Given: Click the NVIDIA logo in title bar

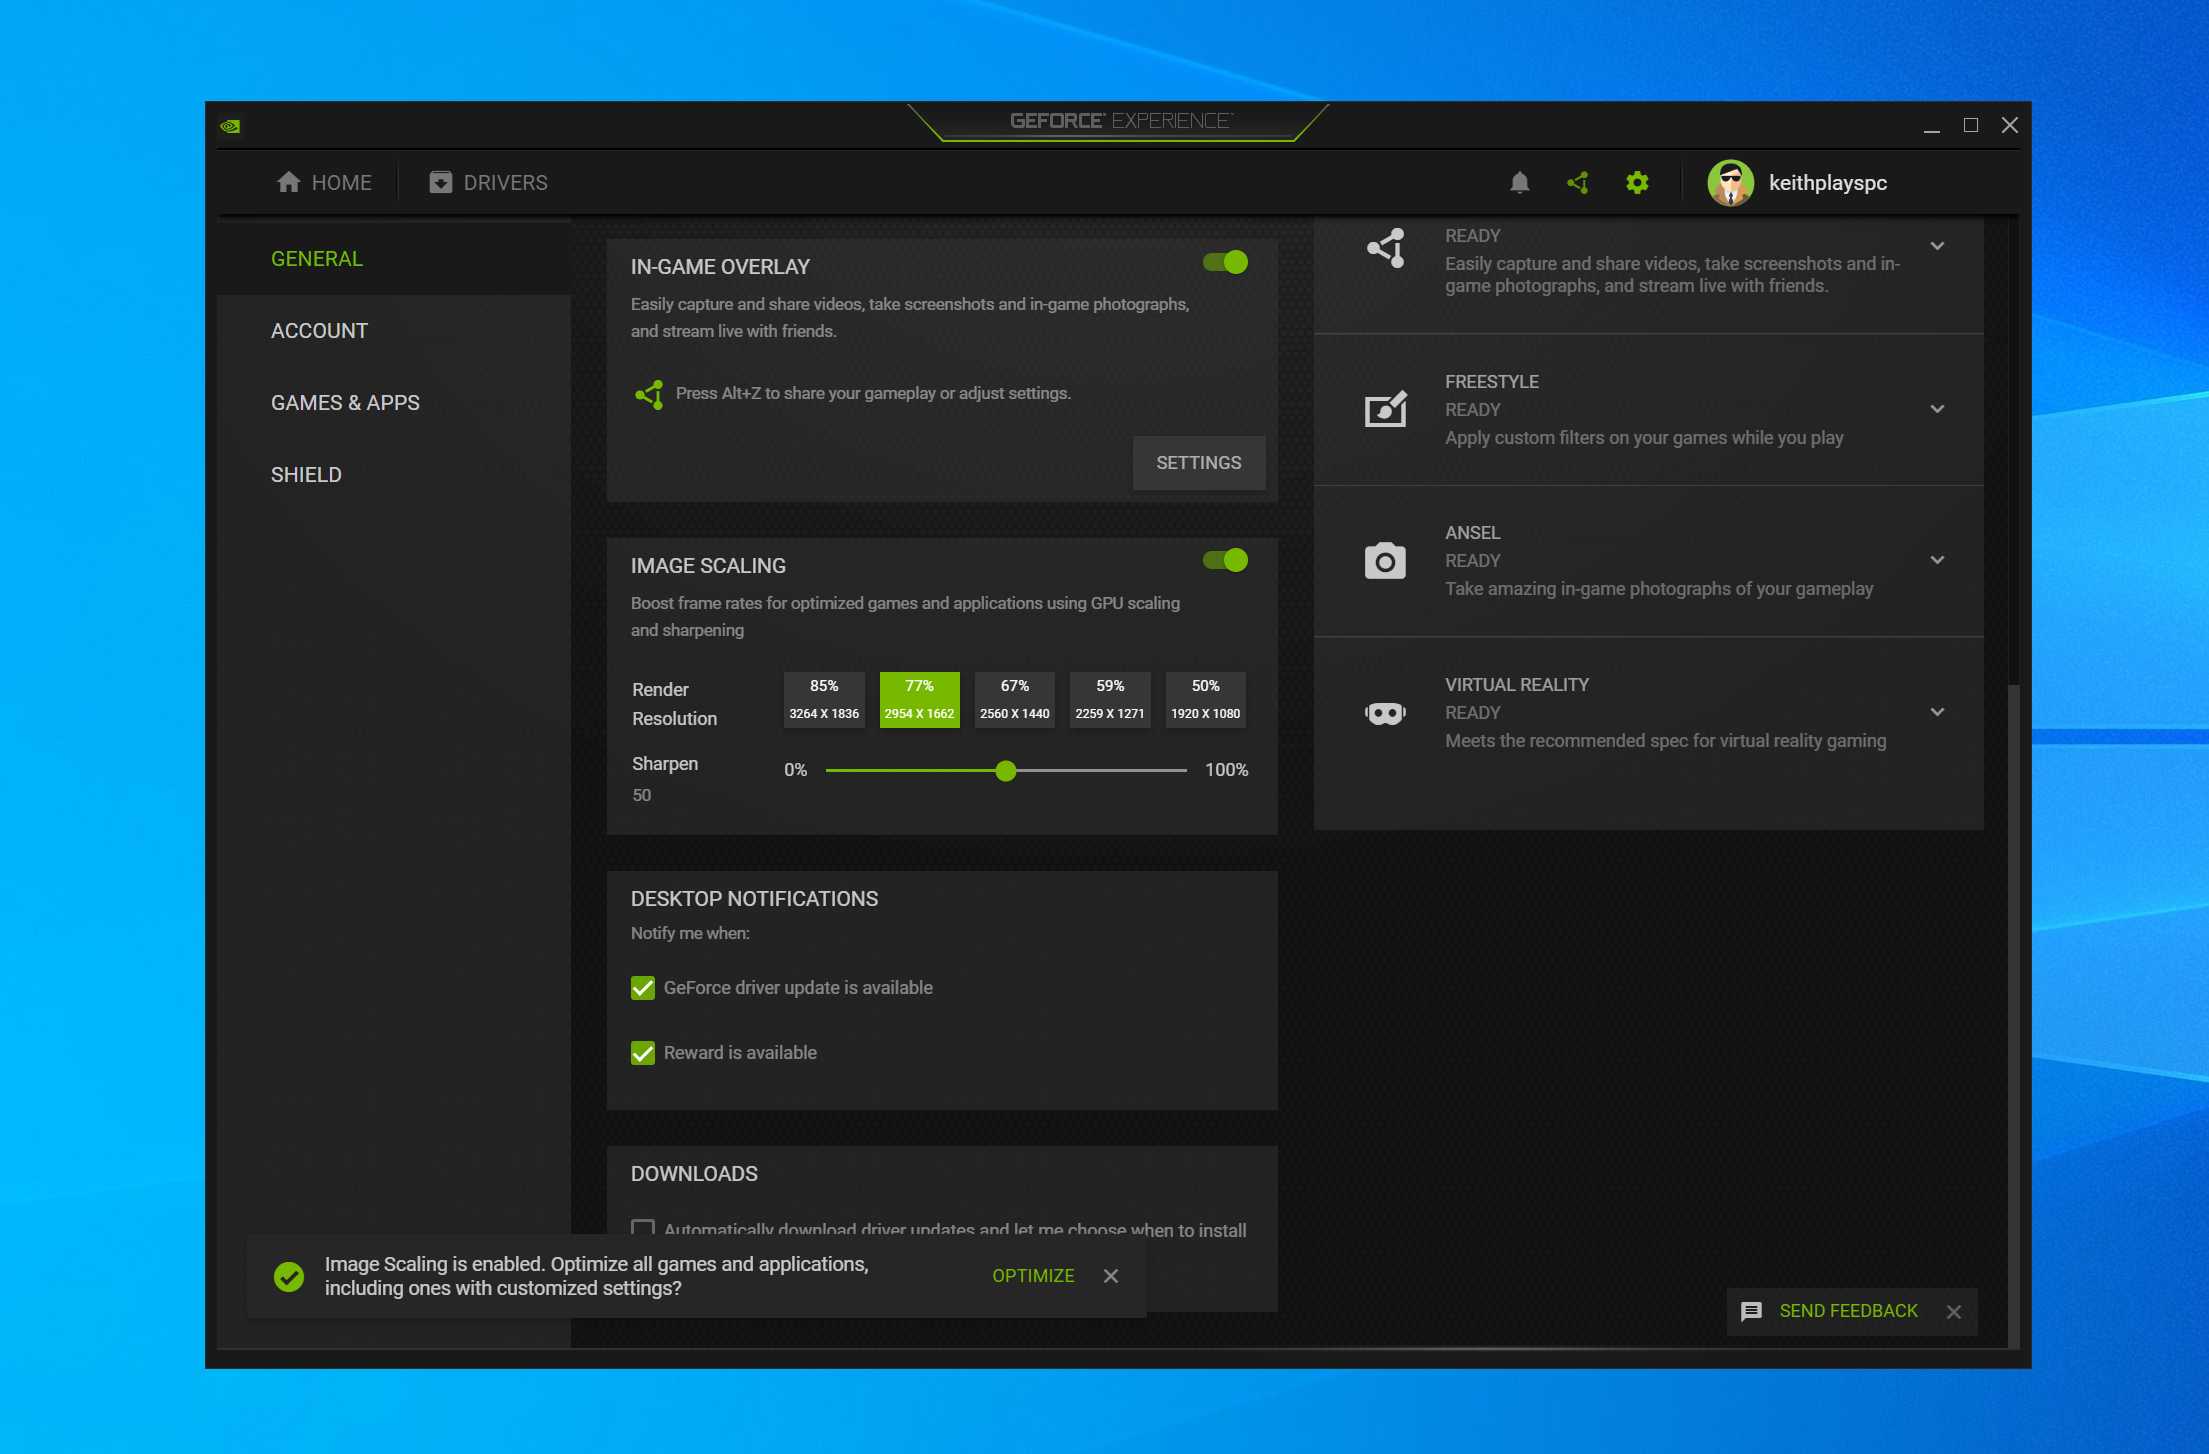Looking at the screenshot, I should 230,126.
